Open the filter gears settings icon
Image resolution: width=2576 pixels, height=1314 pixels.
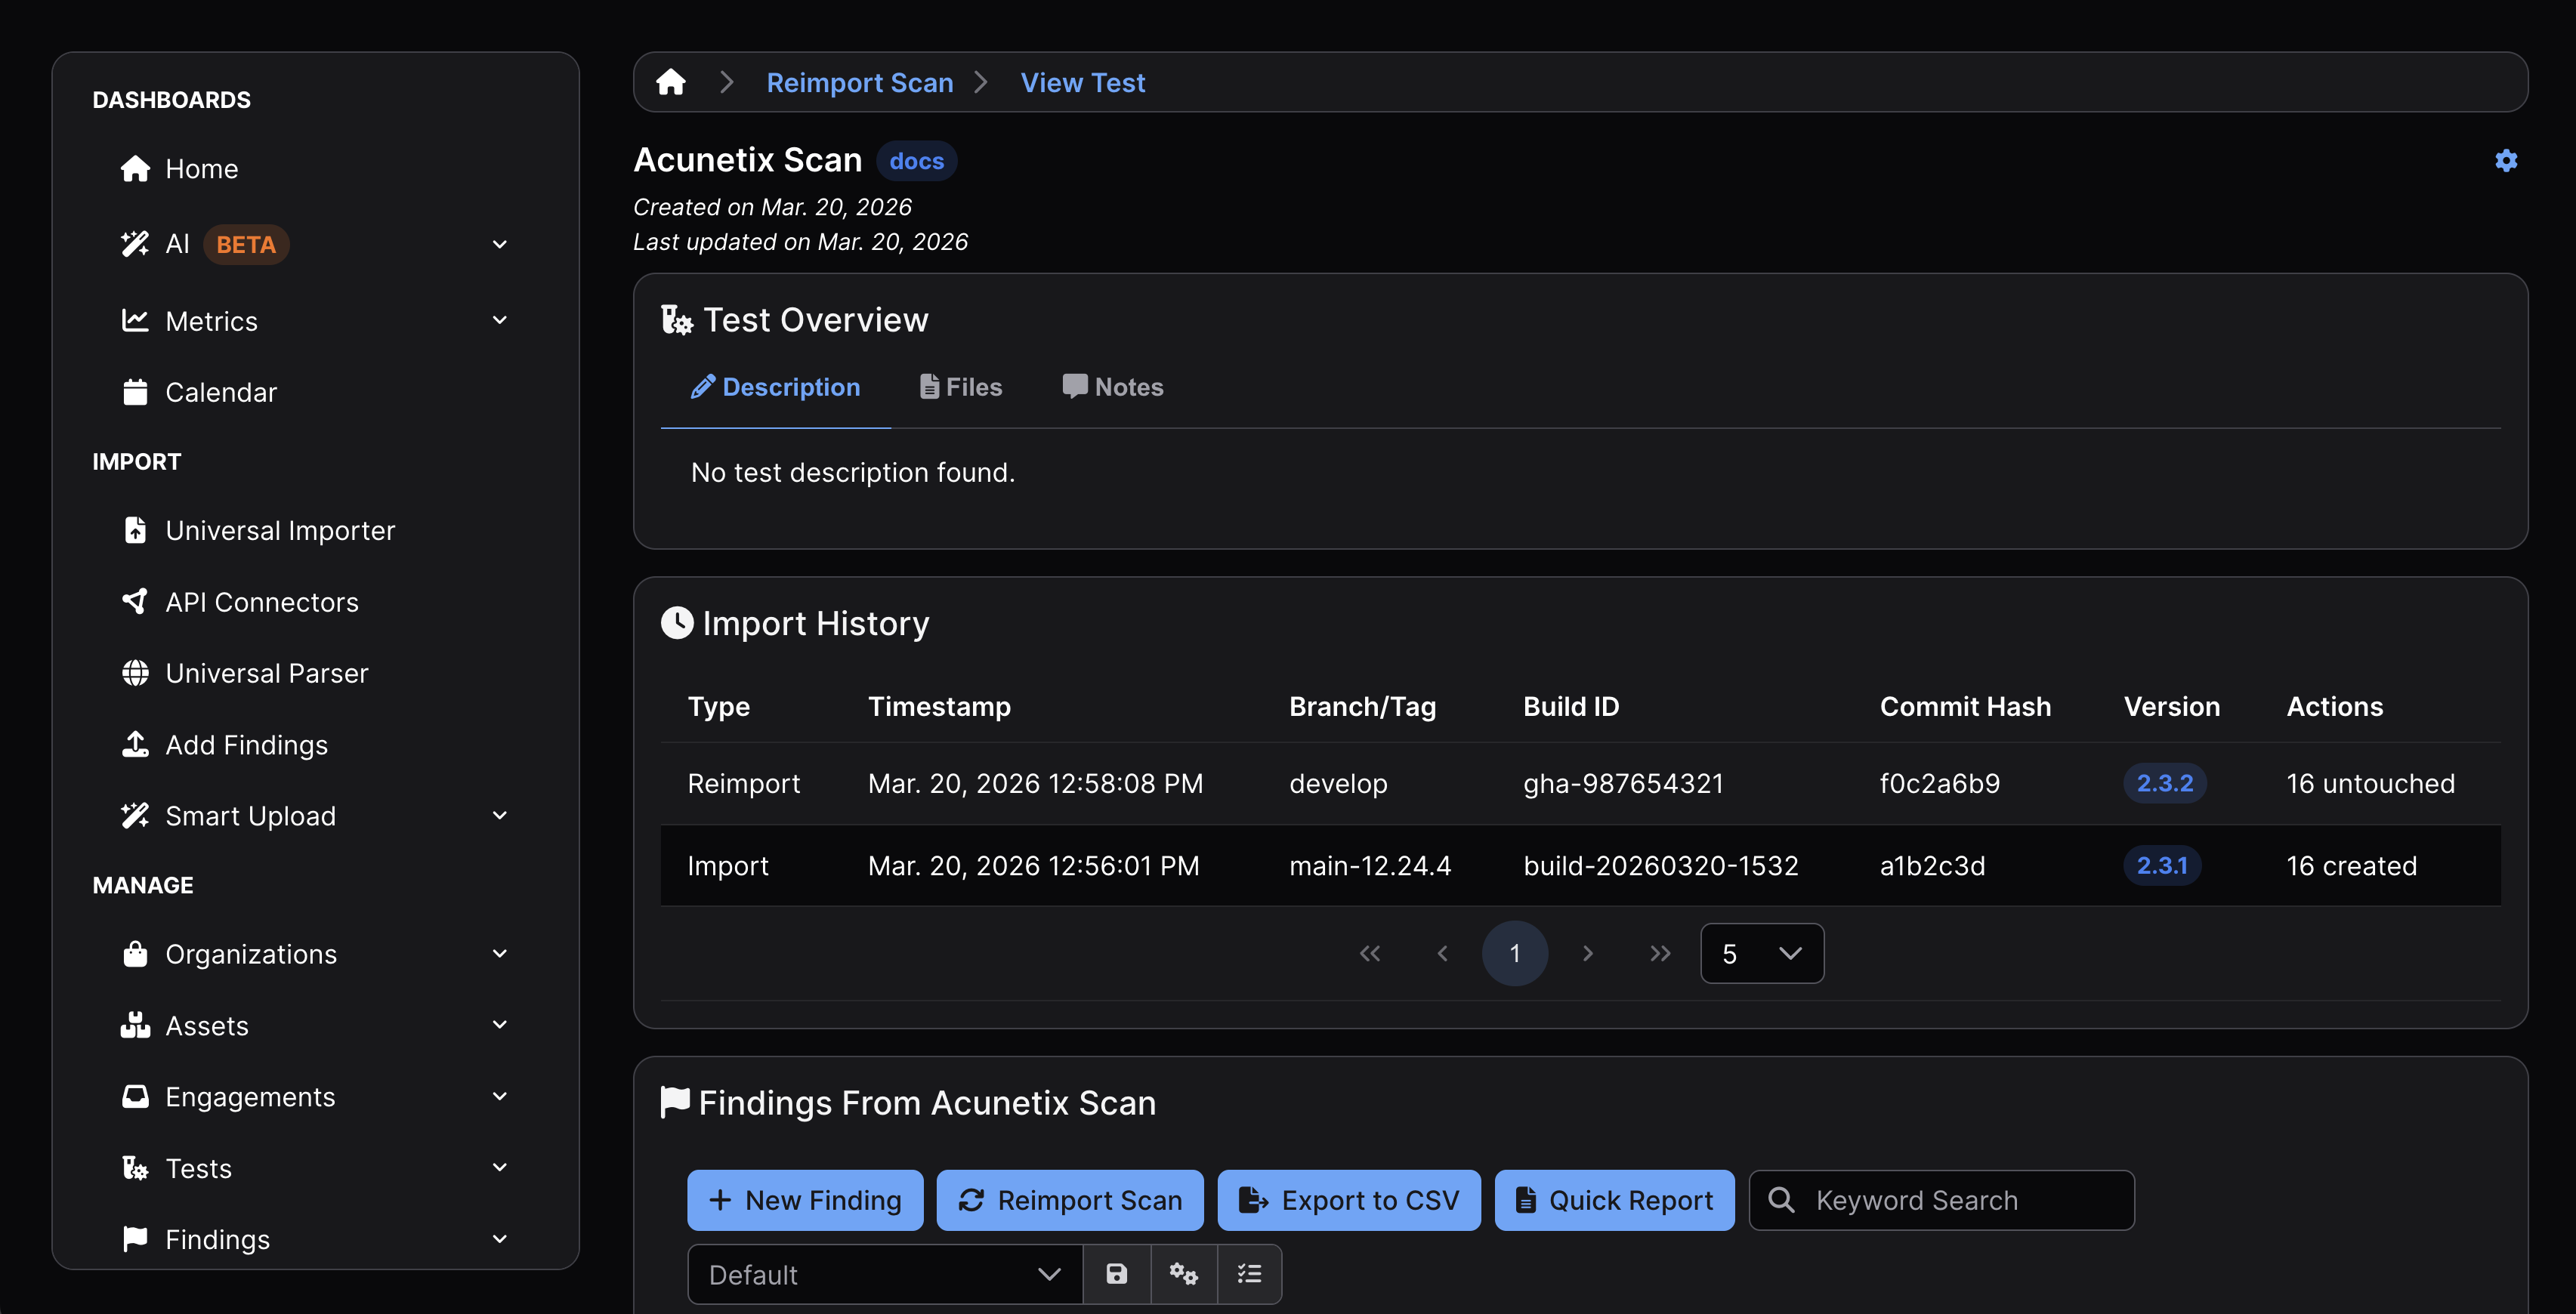(x=1183, y=1274)
